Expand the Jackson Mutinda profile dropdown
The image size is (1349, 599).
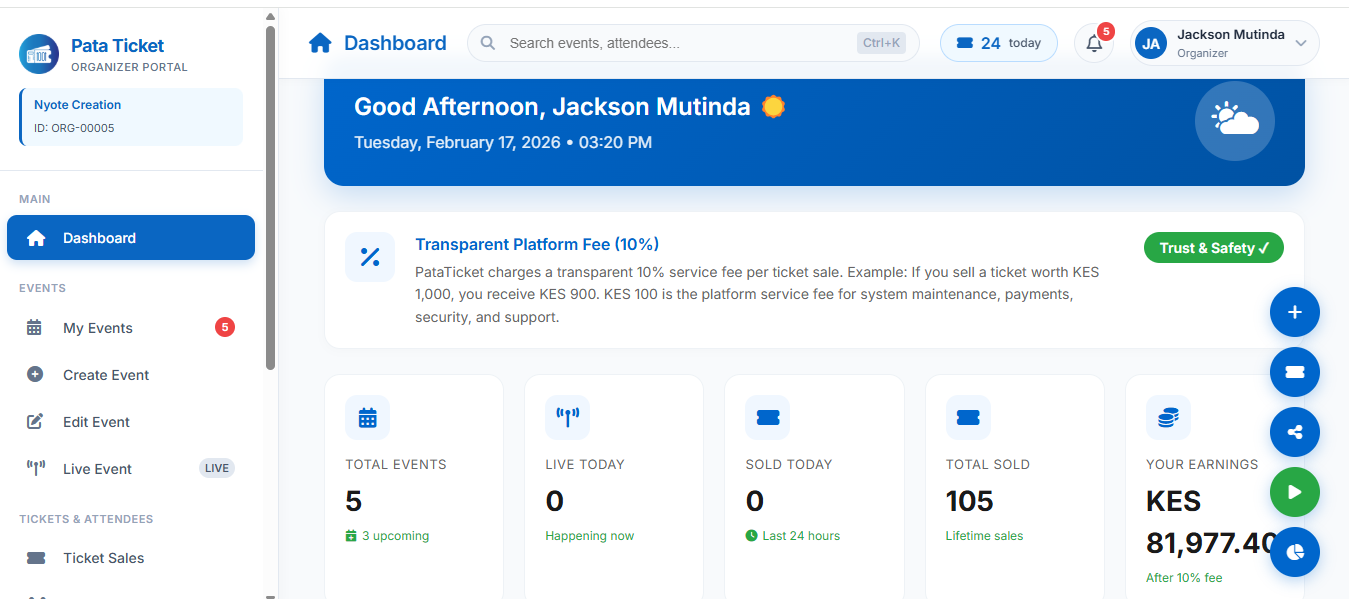coord(1224,42)
